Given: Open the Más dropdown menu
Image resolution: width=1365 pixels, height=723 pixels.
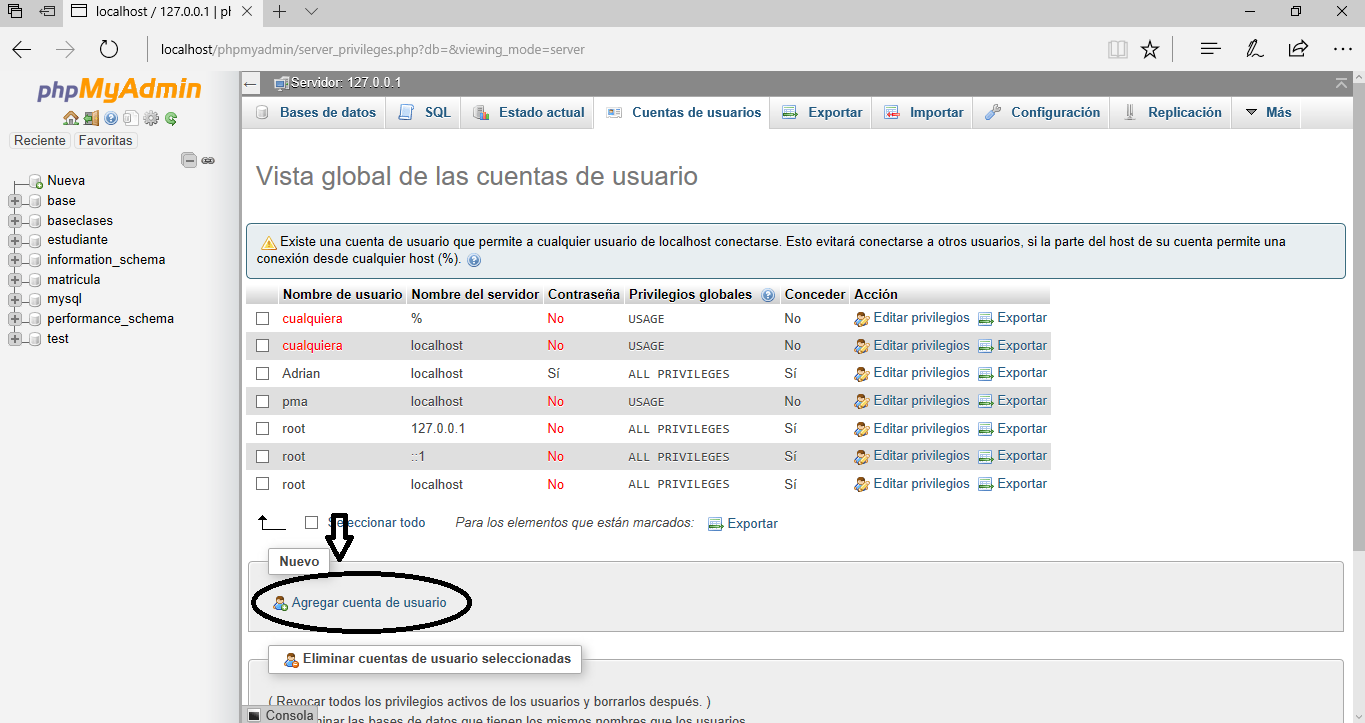Looking at the screenshot, I should pyautogui.click(x=1266, y=112).
